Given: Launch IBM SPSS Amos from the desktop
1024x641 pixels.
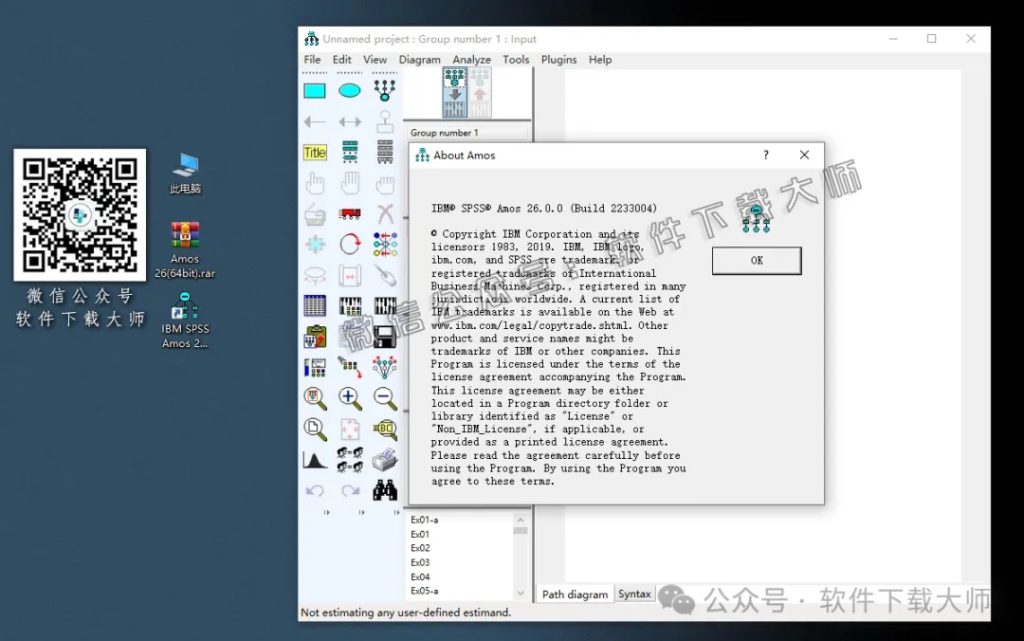Looking at the screenshot, I should coord(185,310).
